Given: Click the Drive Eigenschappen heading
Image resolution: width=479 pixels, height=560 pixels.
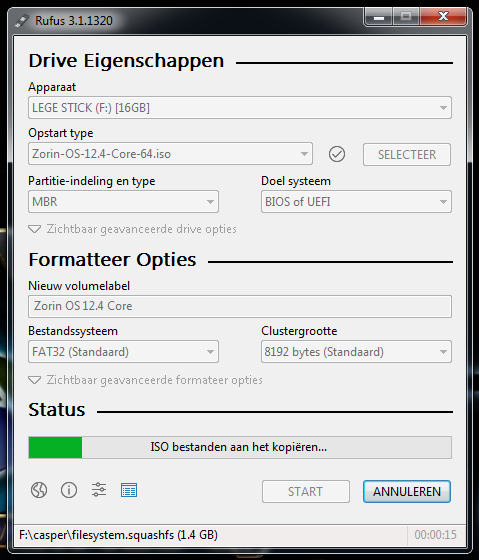Looking at the screenshot, I should point(126,61).
